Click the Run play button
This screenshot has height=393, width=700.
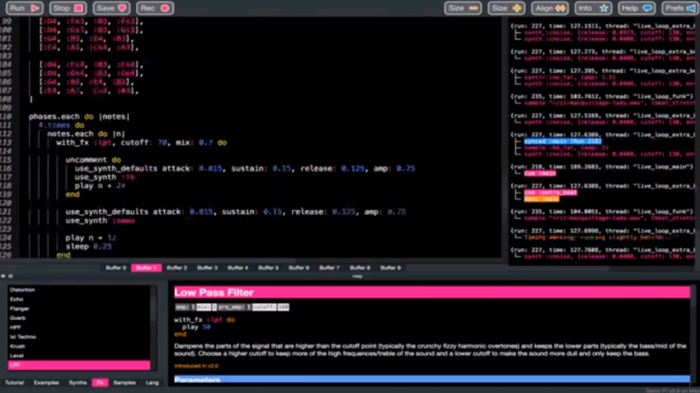point(24,8)
